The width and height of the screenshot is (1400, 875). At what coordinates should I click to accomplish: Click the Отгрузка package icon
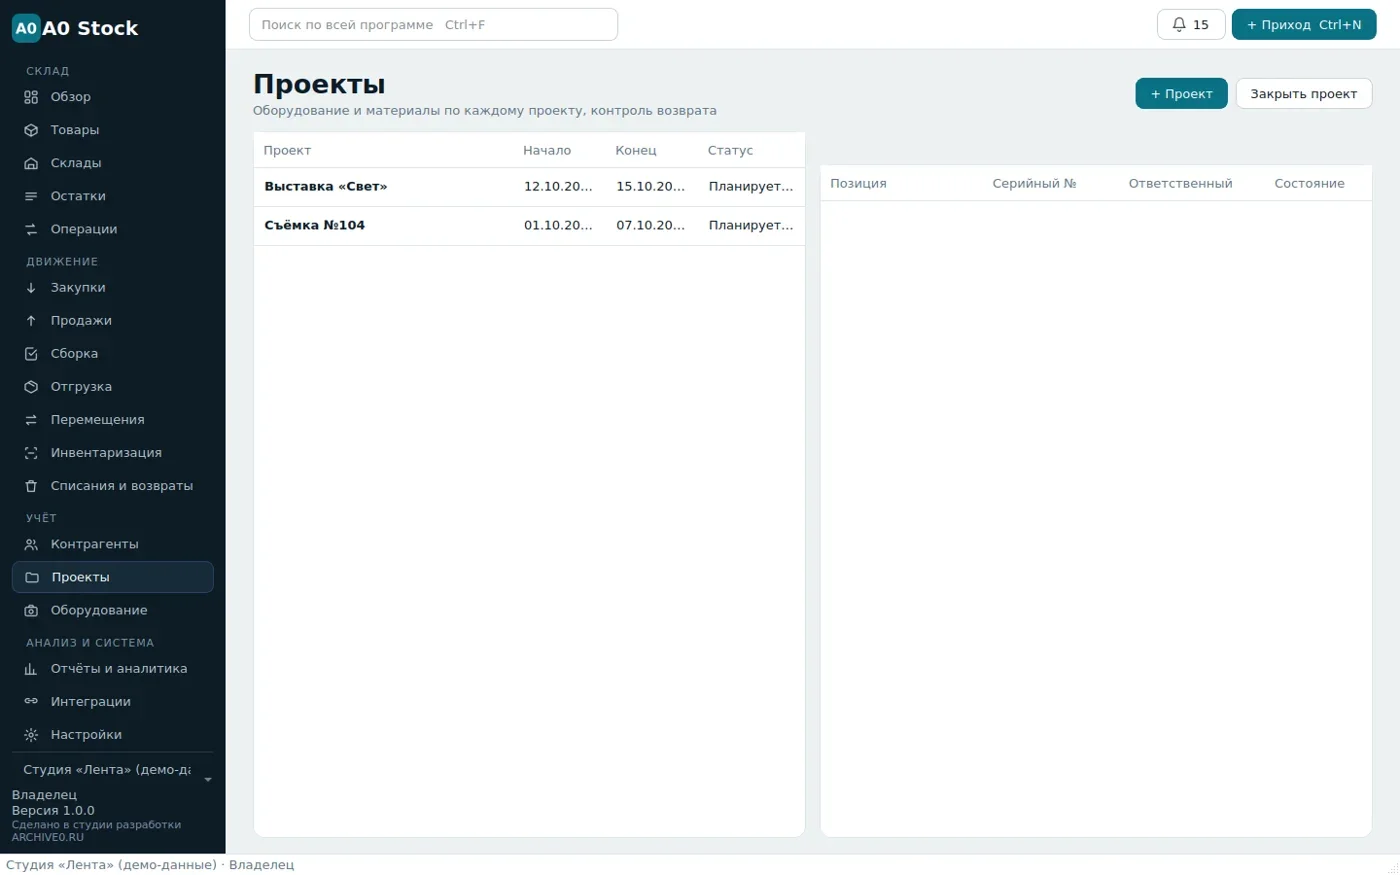31,387
